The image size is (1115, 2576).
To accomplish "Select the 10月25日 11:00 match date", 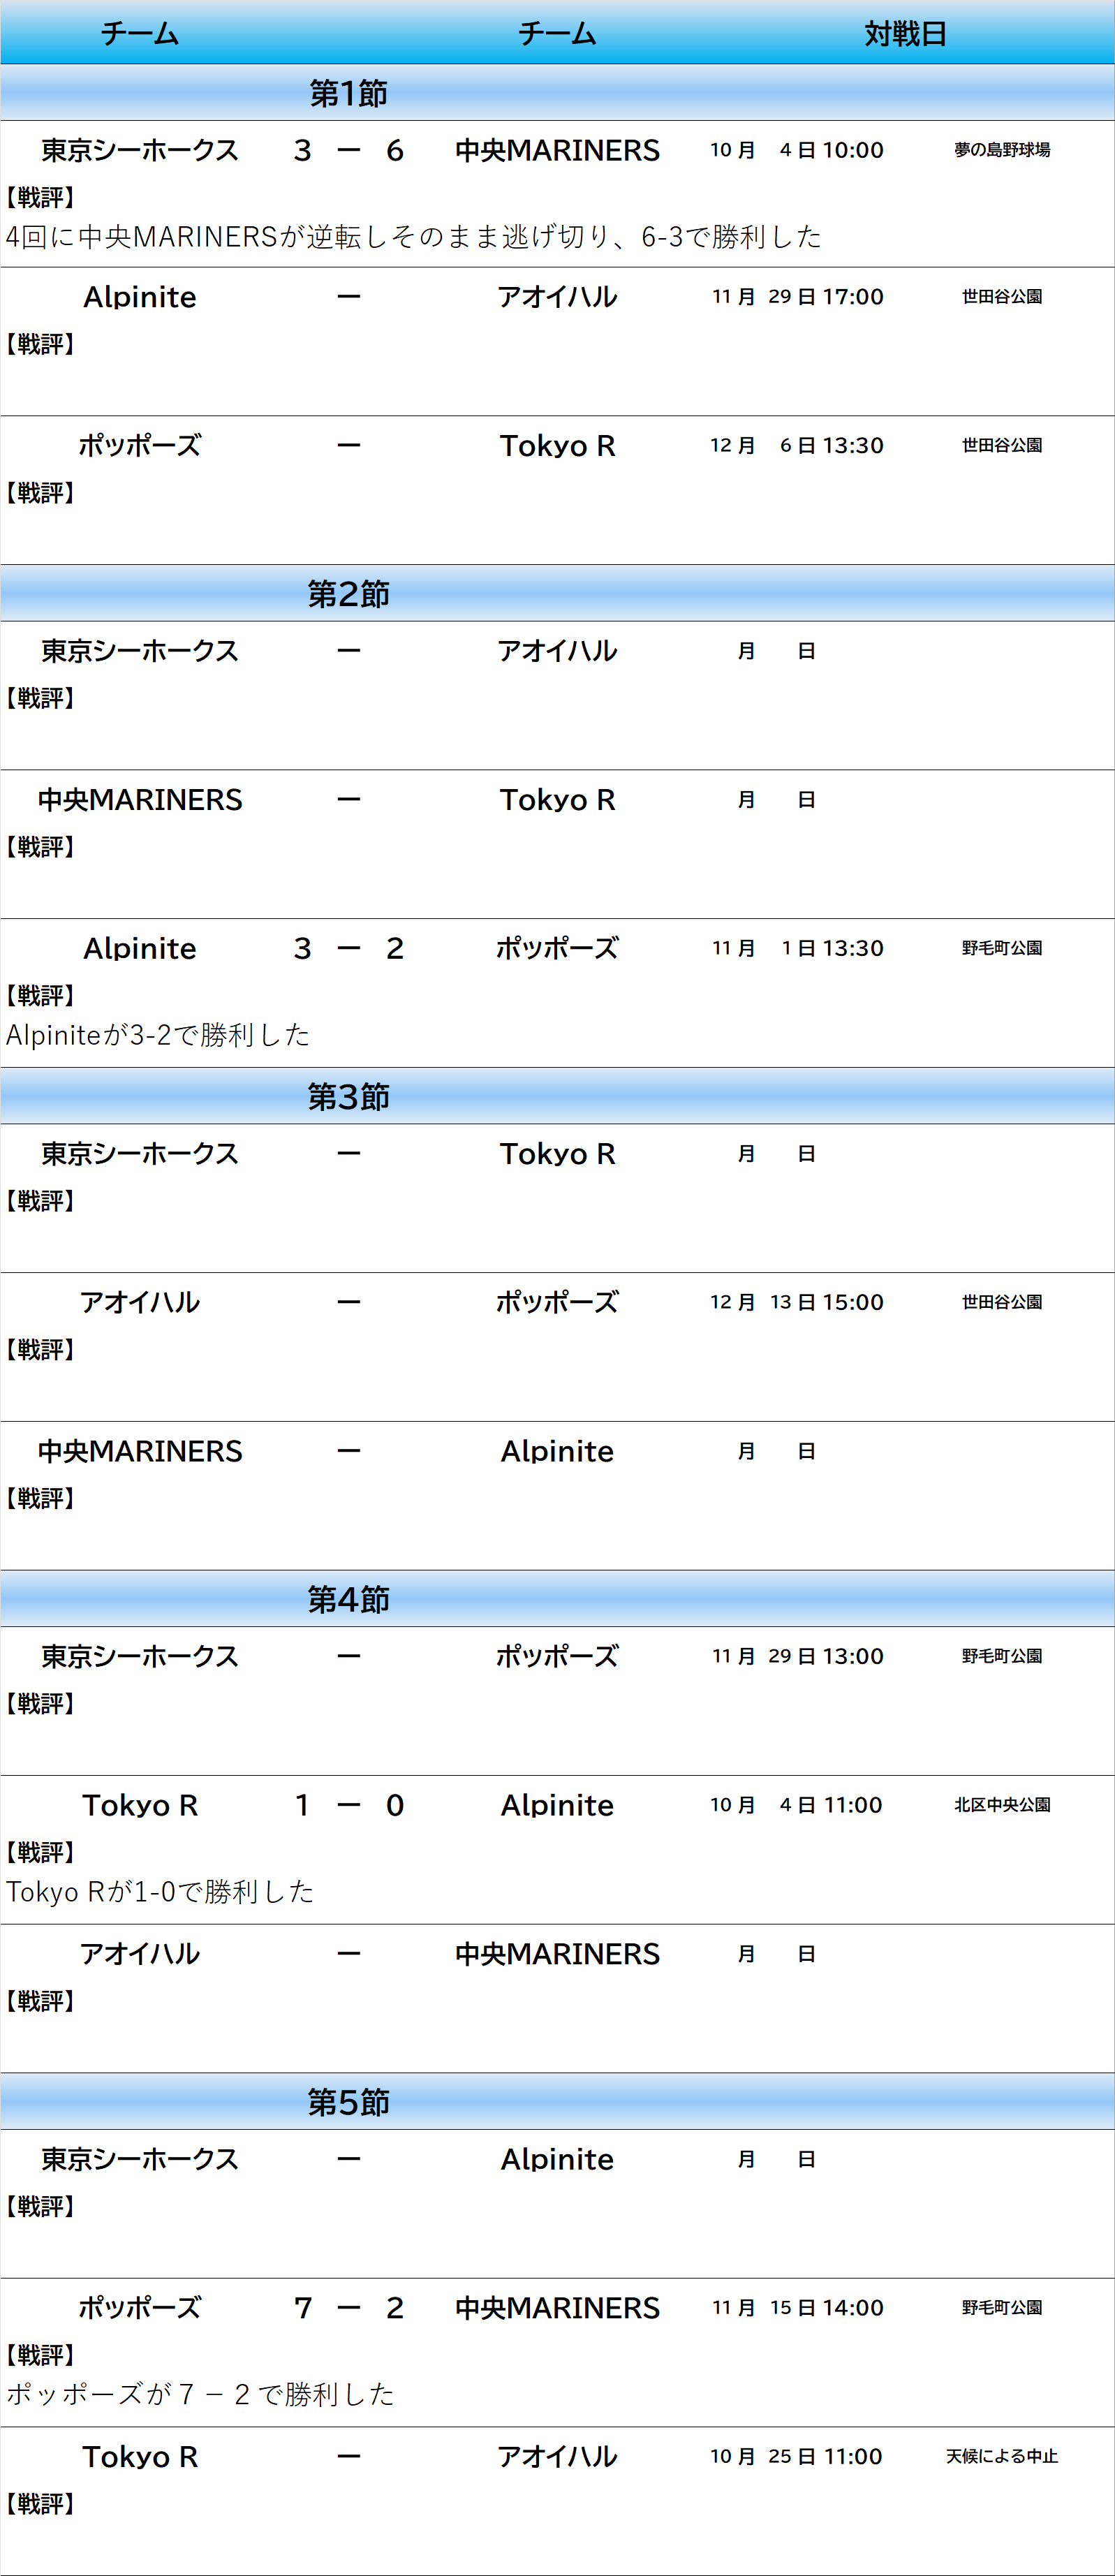I will [796, 2456].
